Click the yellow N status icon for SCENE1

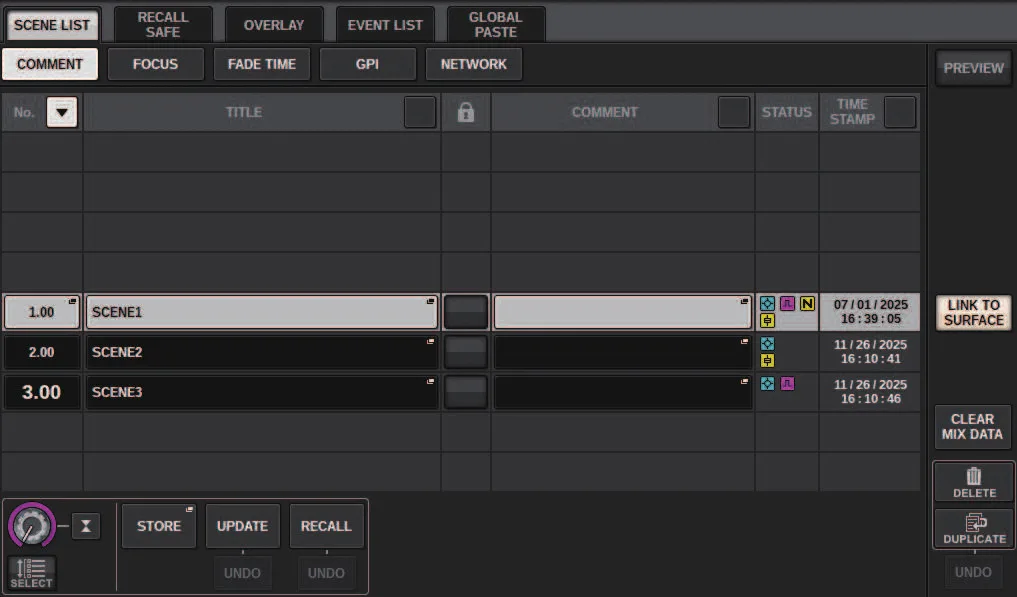pos(807,304)
